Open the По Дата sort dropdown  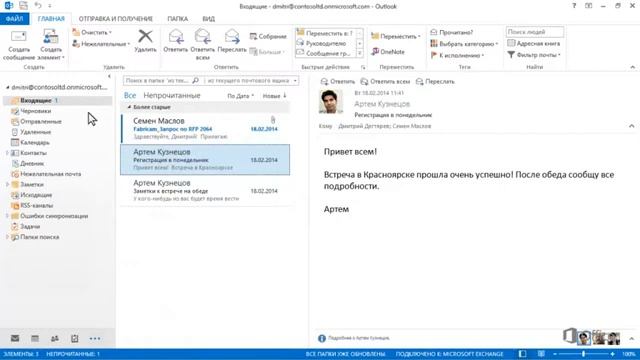pos(240,96)
